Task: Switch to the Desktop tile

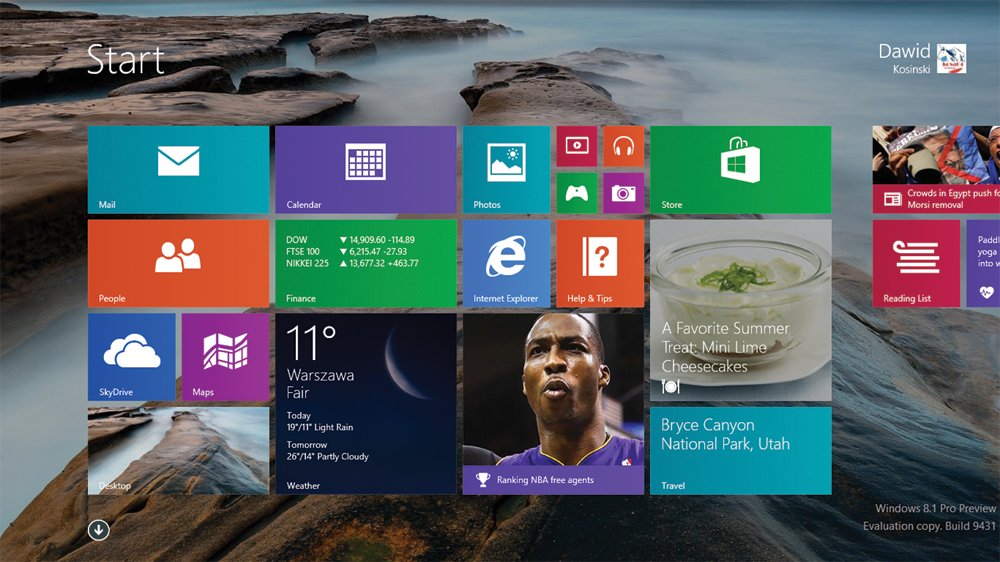Action: 178,450
